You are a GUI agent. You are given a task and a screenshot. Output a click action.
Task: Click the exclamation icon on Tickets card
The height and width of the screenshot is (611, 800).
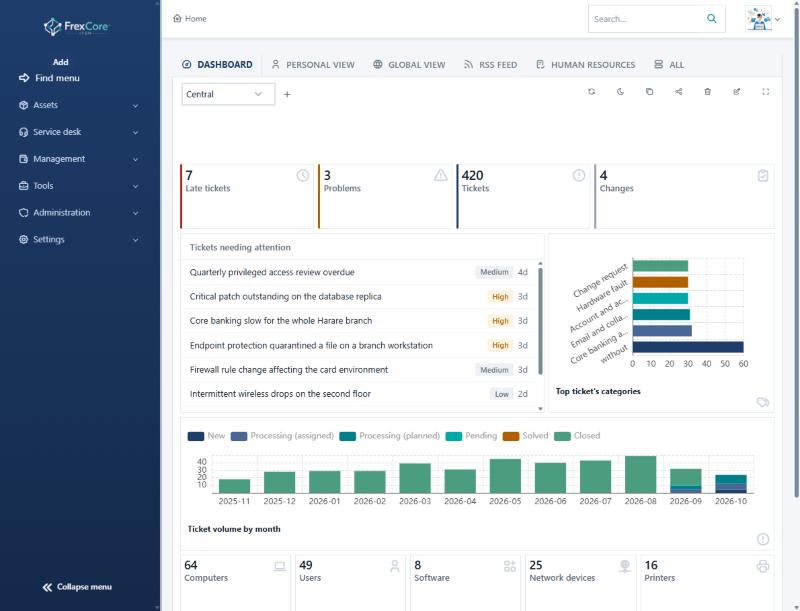pyautogui.click(x=579, y=175)
